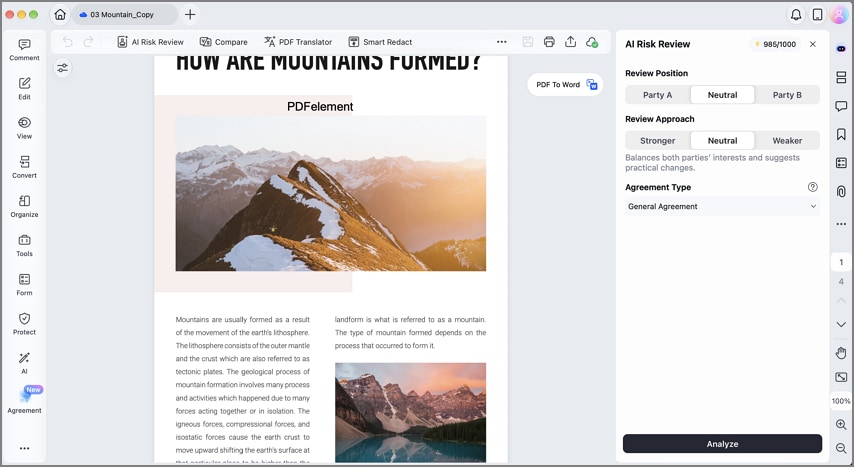Open the AI tool in sidebar
This screenshot has width=854, height=467.
[x=24, y=363]
